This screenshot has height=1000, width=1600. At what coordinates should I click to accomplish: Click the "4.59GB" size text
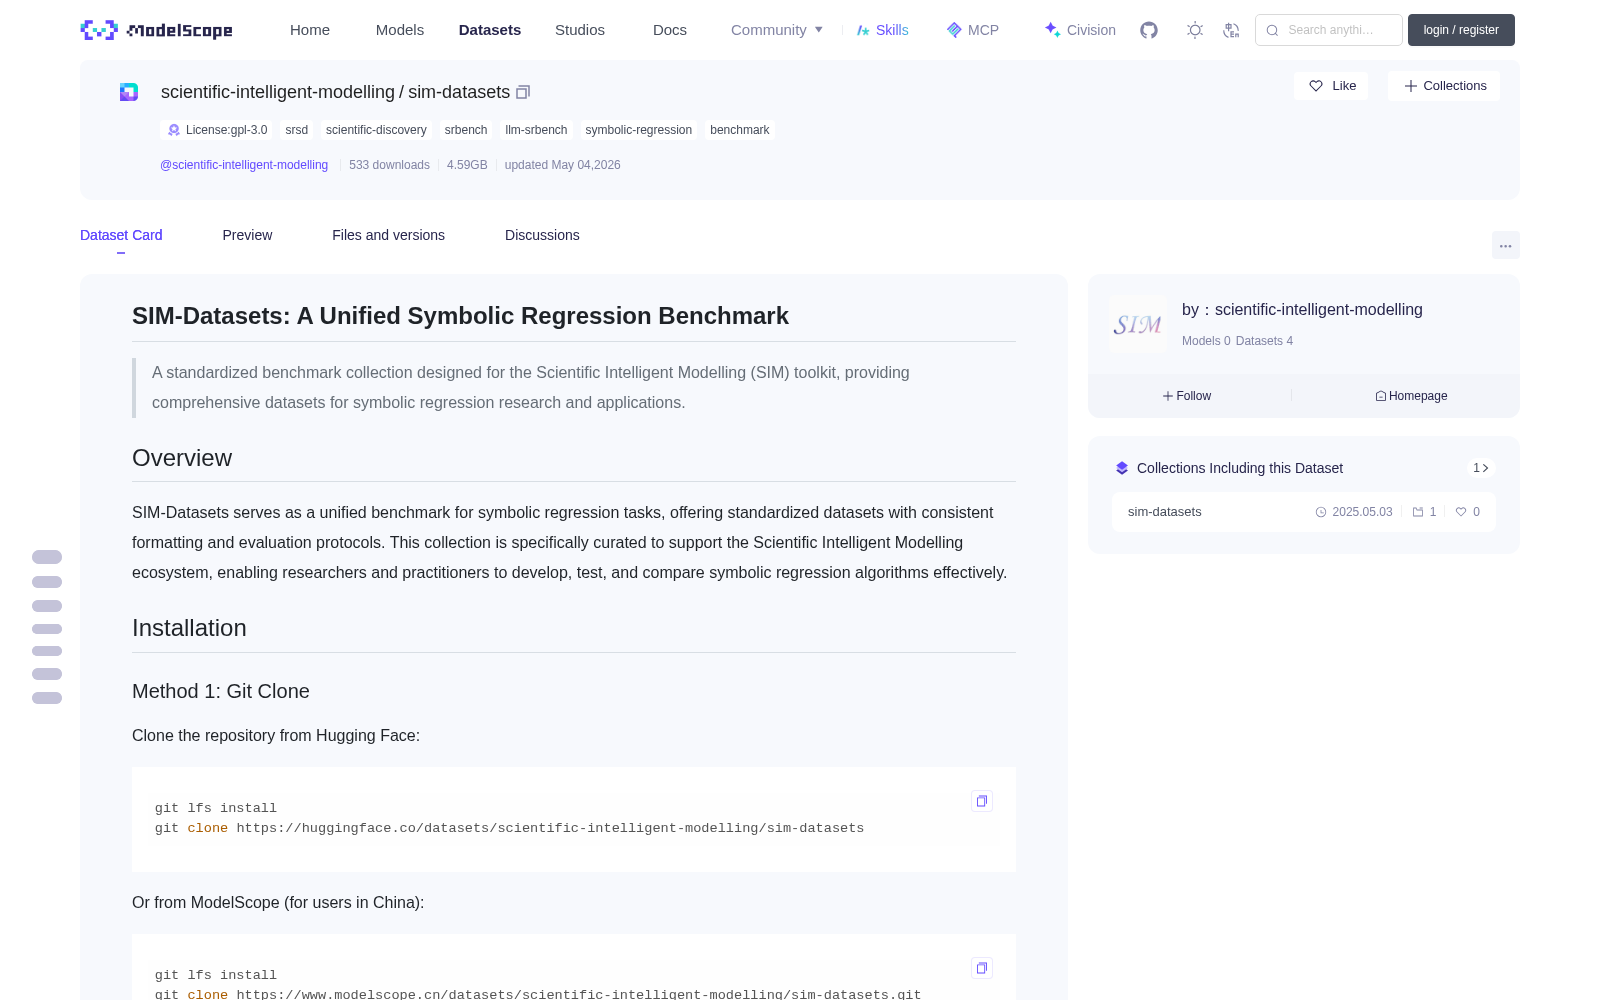click(467, 165)
